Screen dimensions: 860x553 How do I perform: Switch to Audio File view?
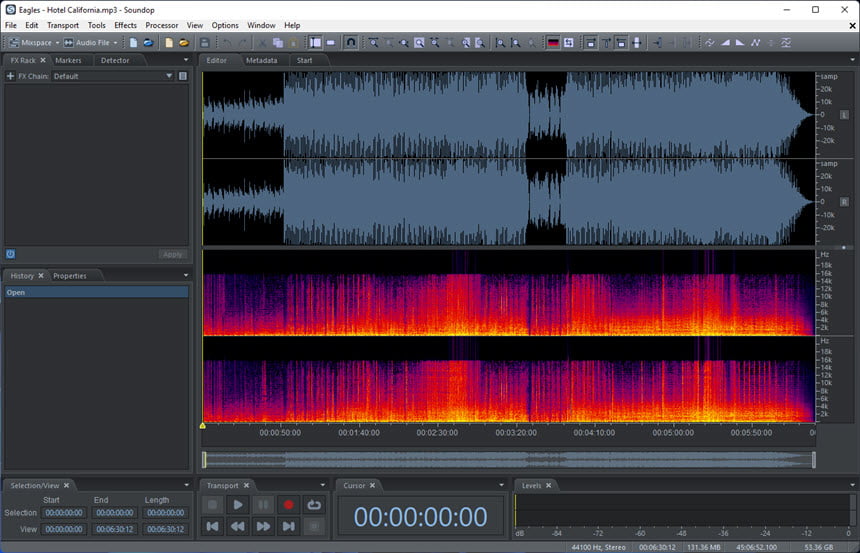(86, 42)
